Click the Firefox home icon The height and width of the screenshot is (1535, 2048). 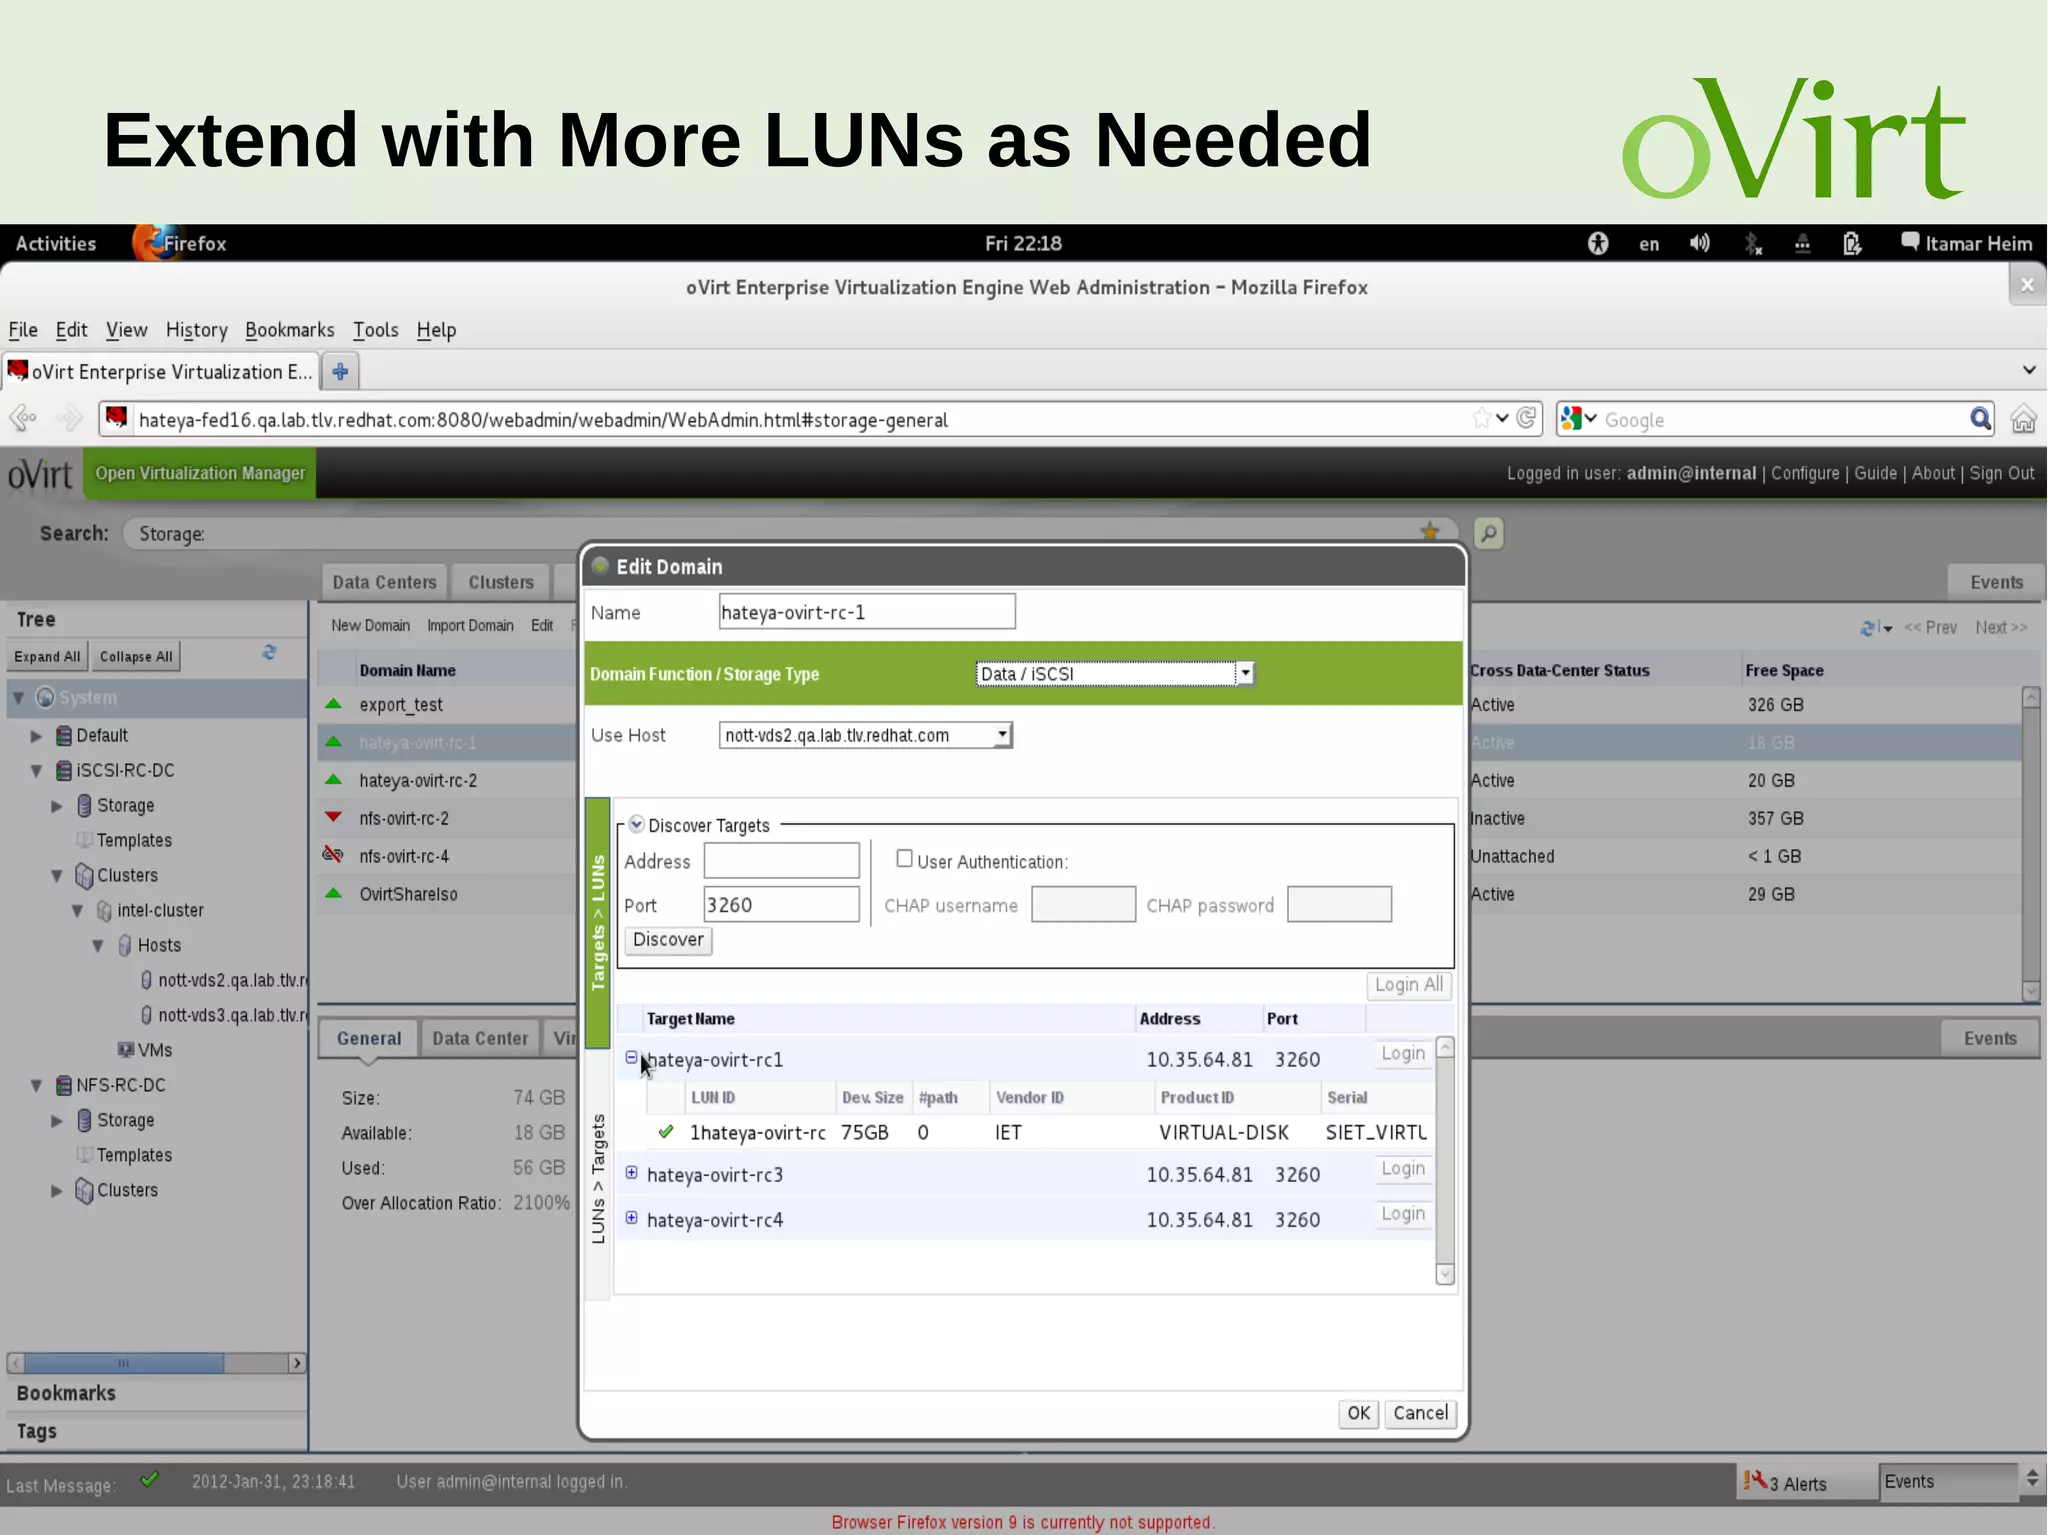coord(2024,419)
